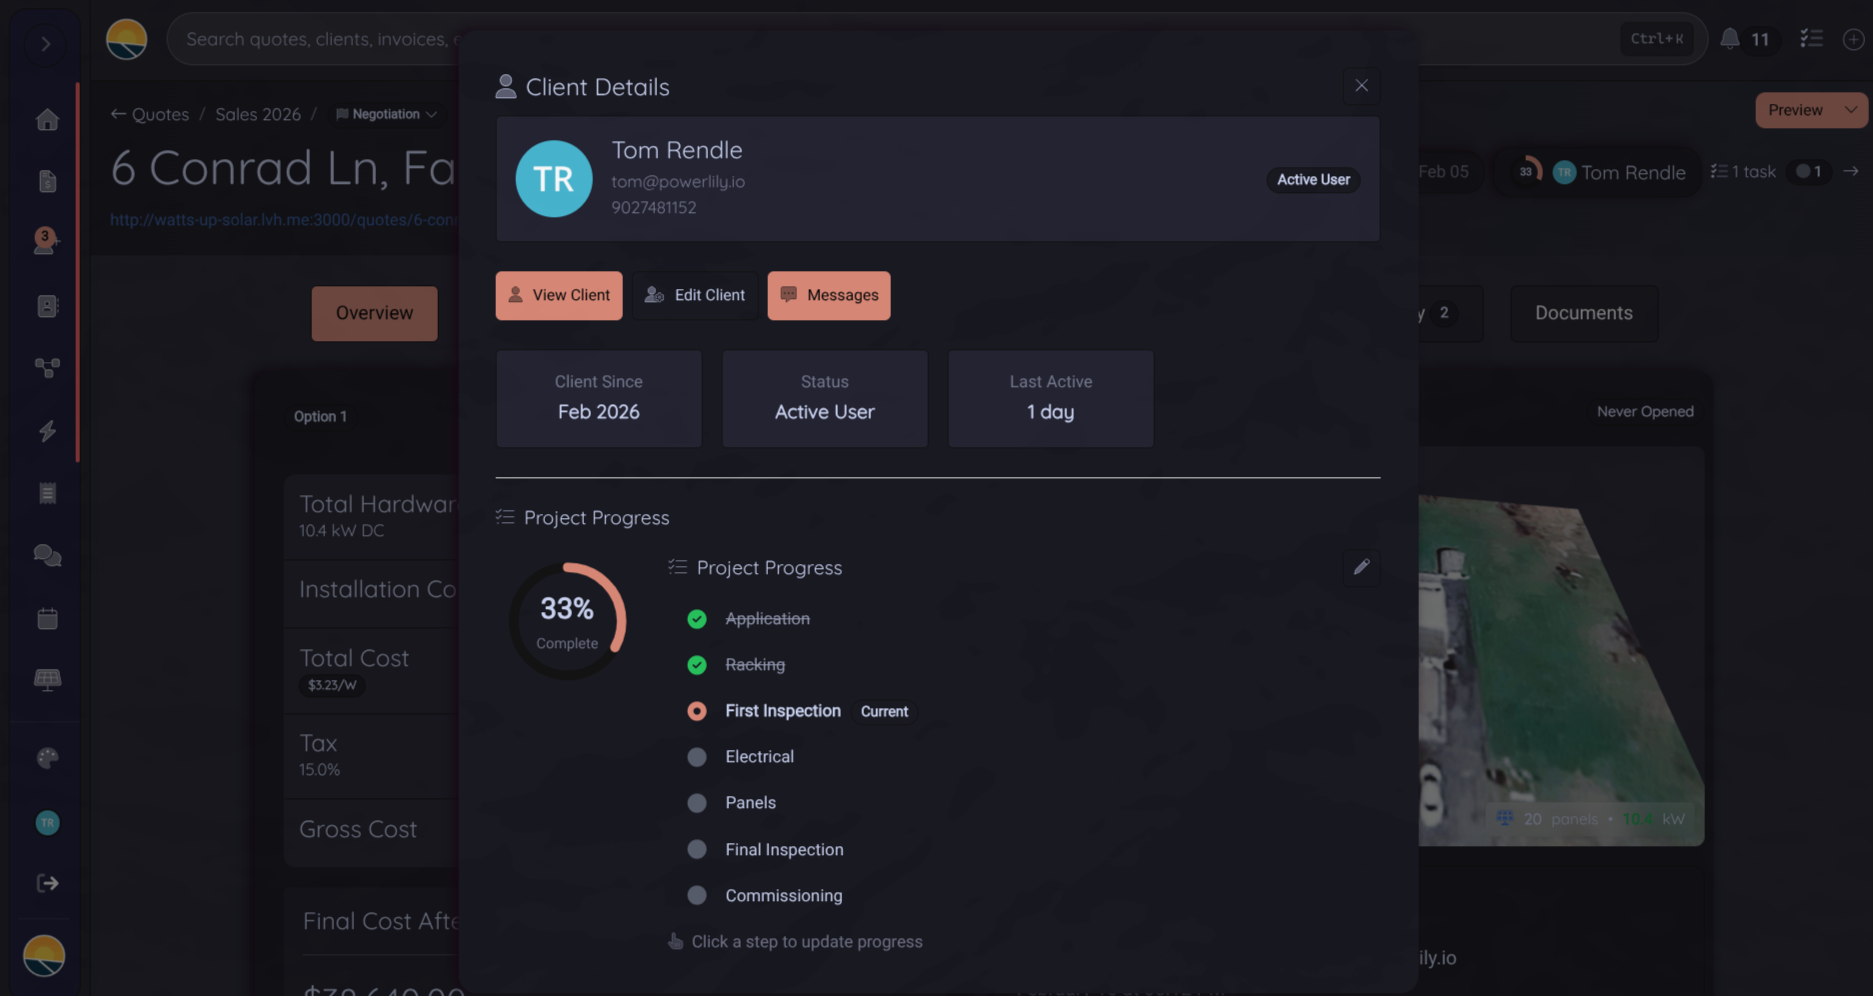Open the tasks checklist icon in top bar
This screenshot has height=996, width=1873.
tap(1811, 39)
